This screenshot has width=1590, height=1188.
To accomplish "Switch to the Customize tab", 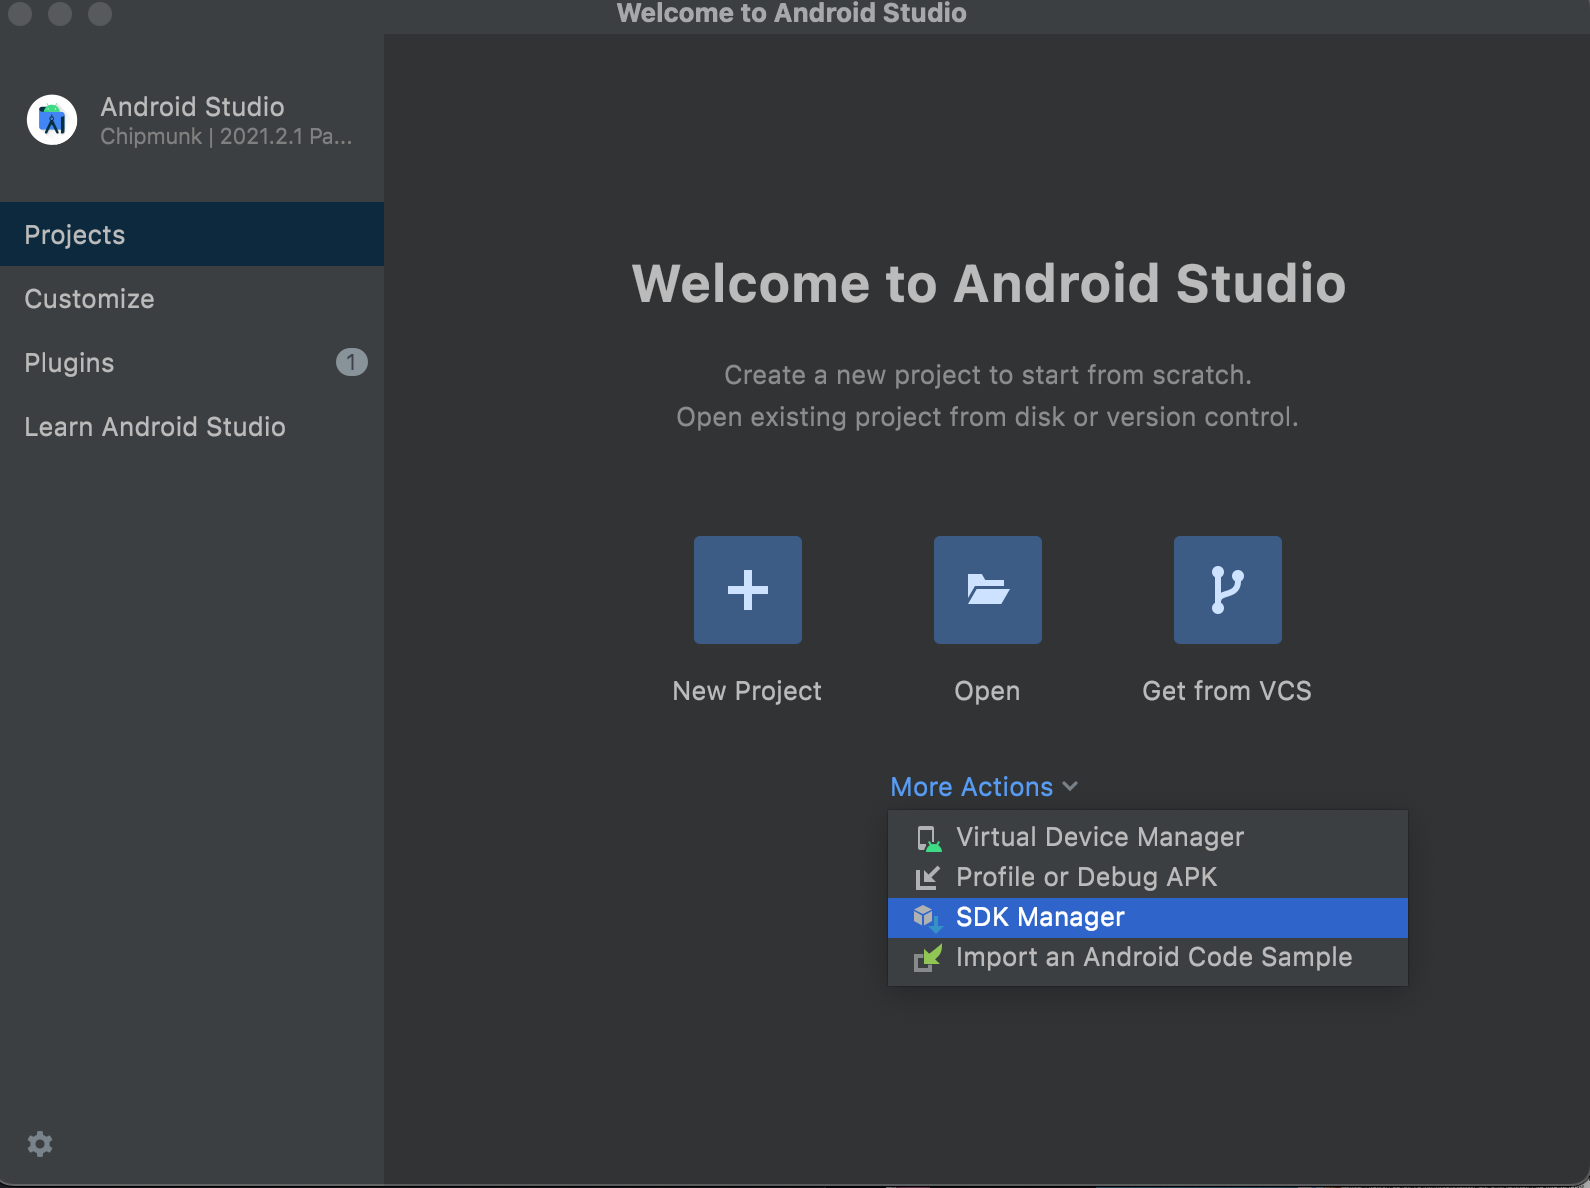I will click(x=192, y=298).
